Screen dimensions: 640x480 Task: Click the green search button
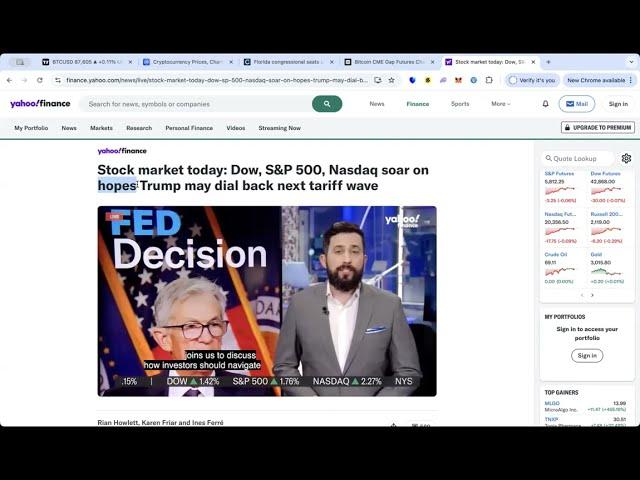pos(327,104)
